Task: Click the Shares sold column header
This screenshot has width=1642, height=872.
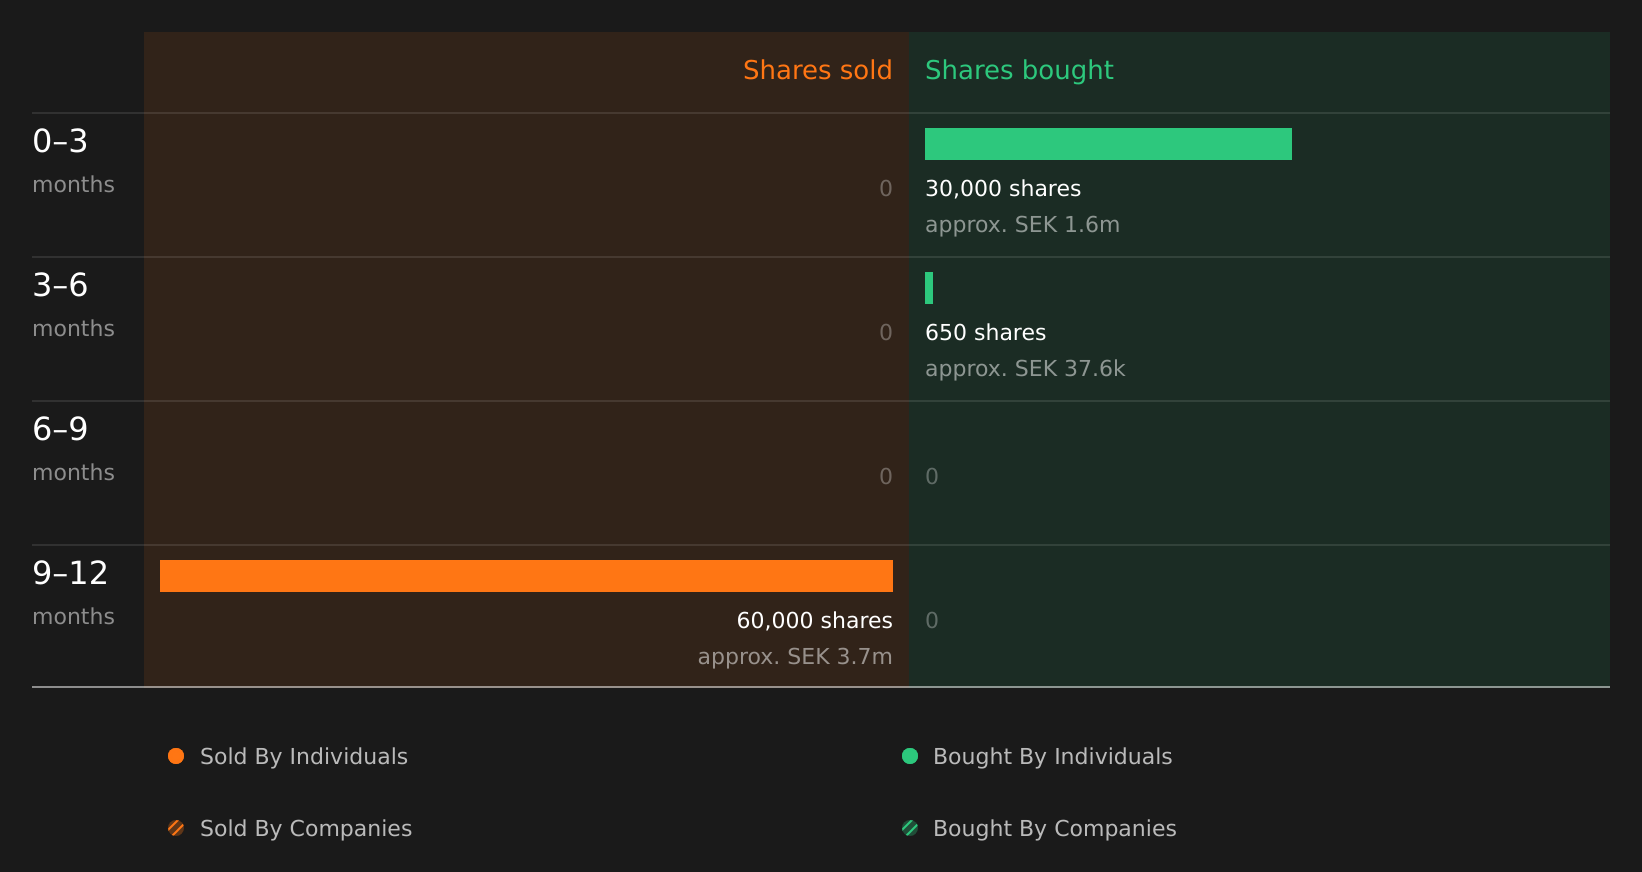Action: pos(818,70)
